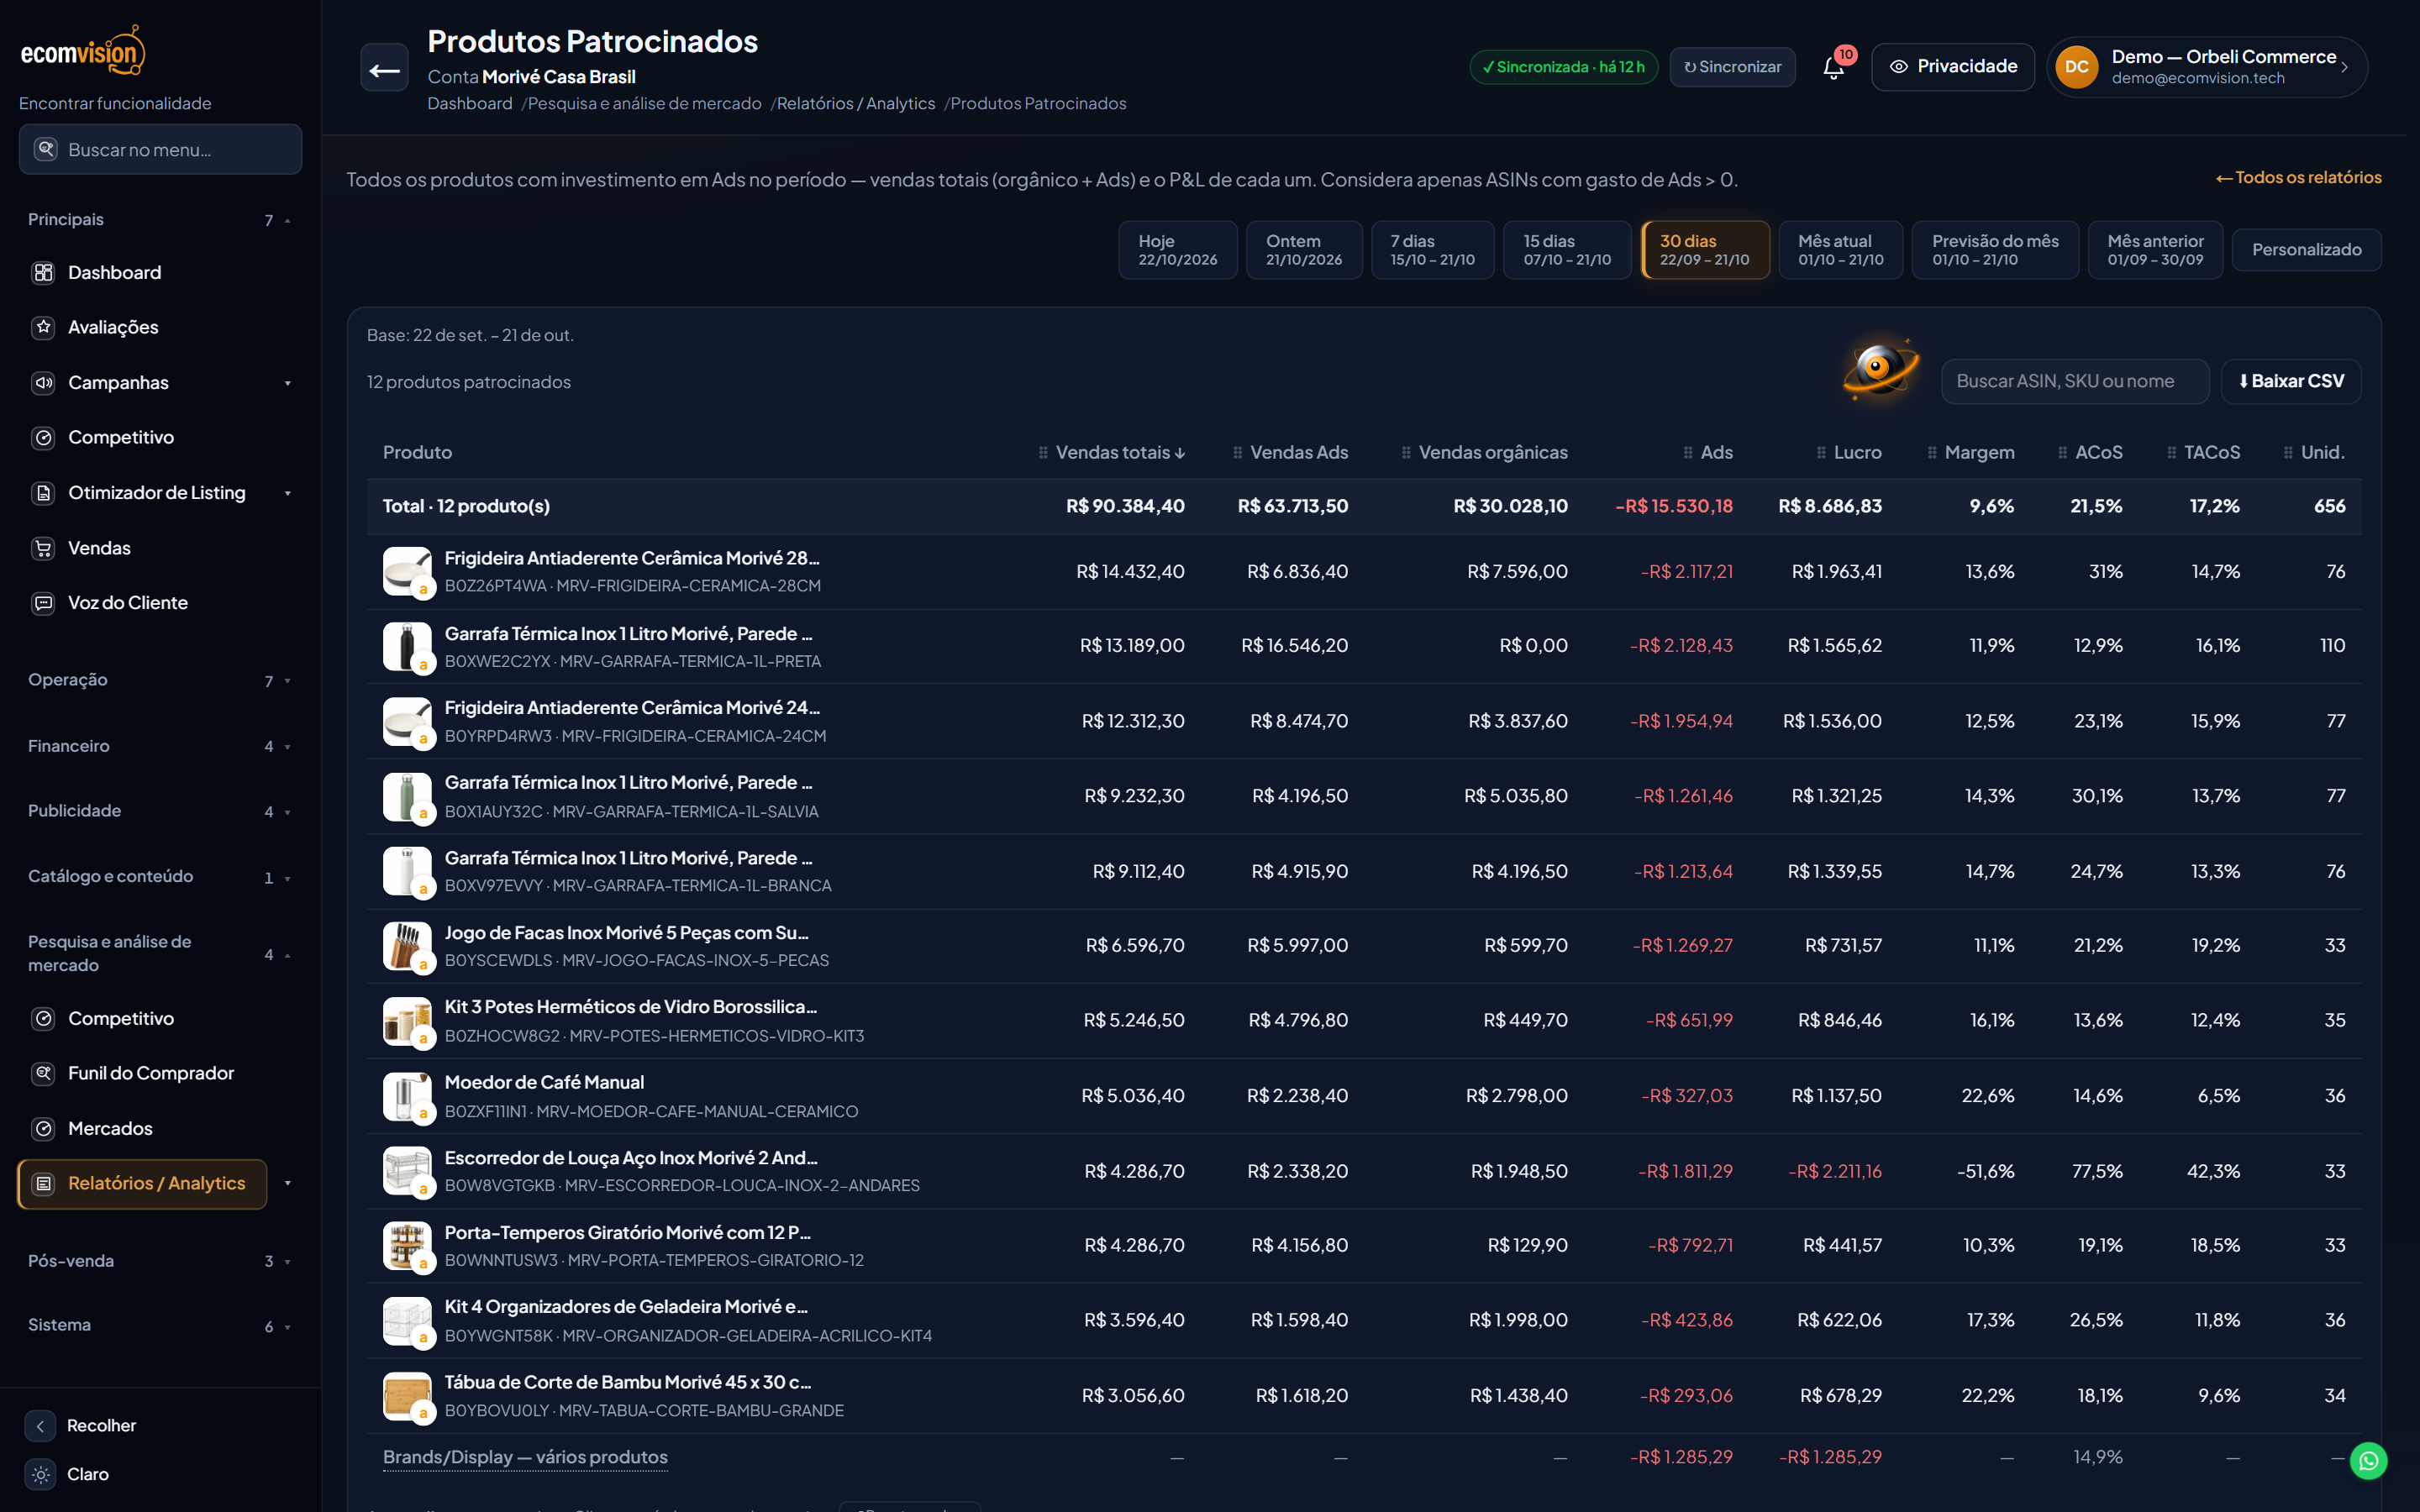Select the Mês anterior period tab
Image resolution: width=2420 pixels, height=1512 pixels.
2155,250
